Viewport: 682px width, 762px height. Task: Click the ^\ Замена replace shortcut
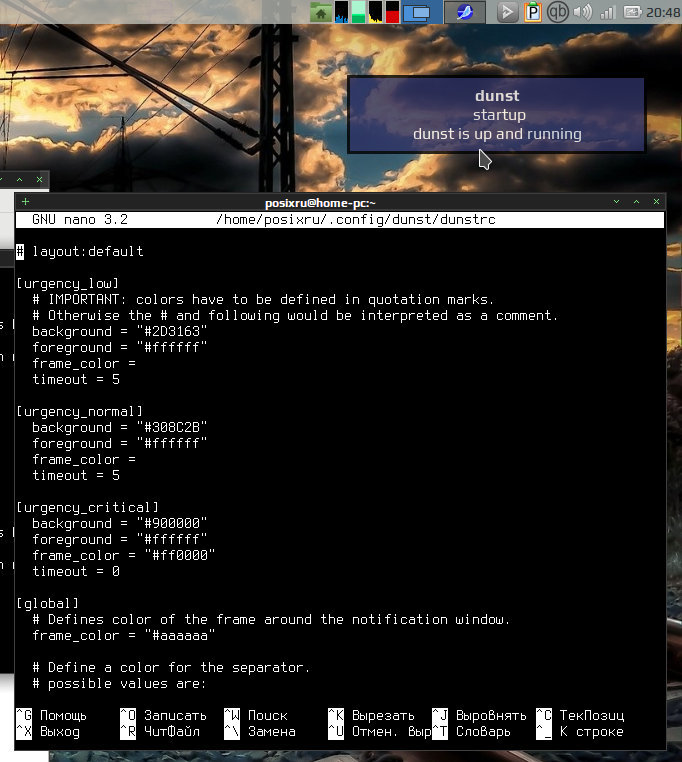click(260, 732)
